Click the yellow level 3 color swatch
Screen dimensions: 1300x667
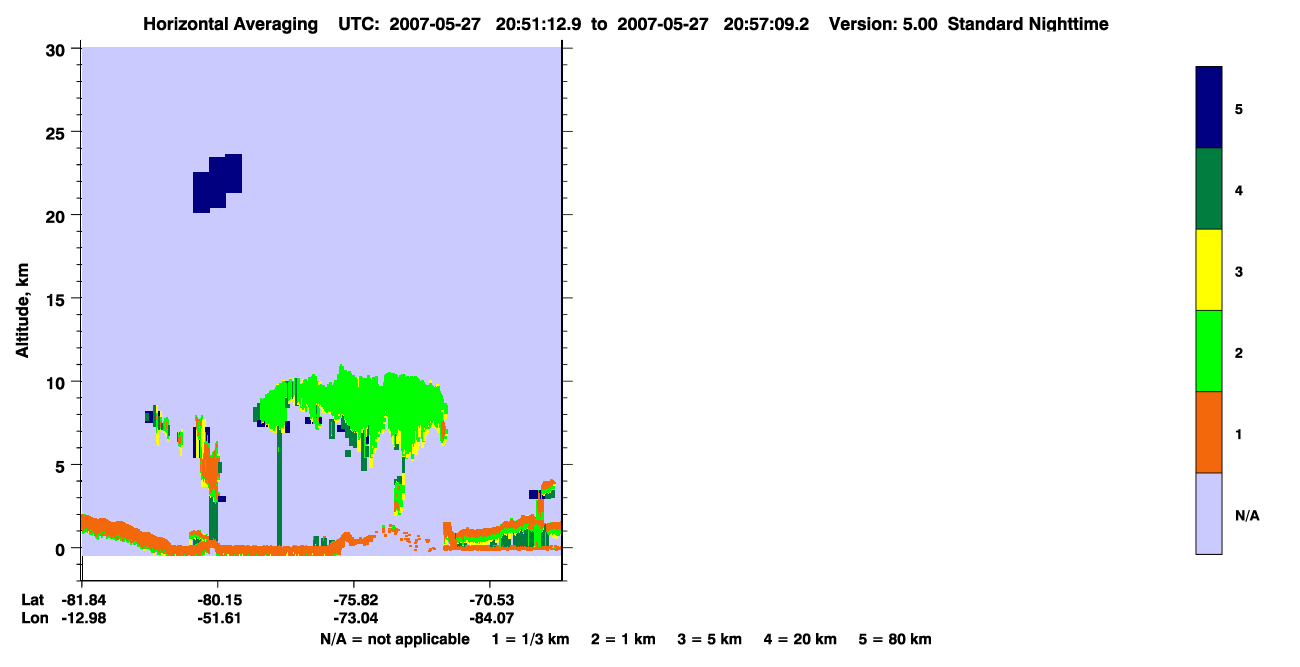click(x=1209, y=270)
